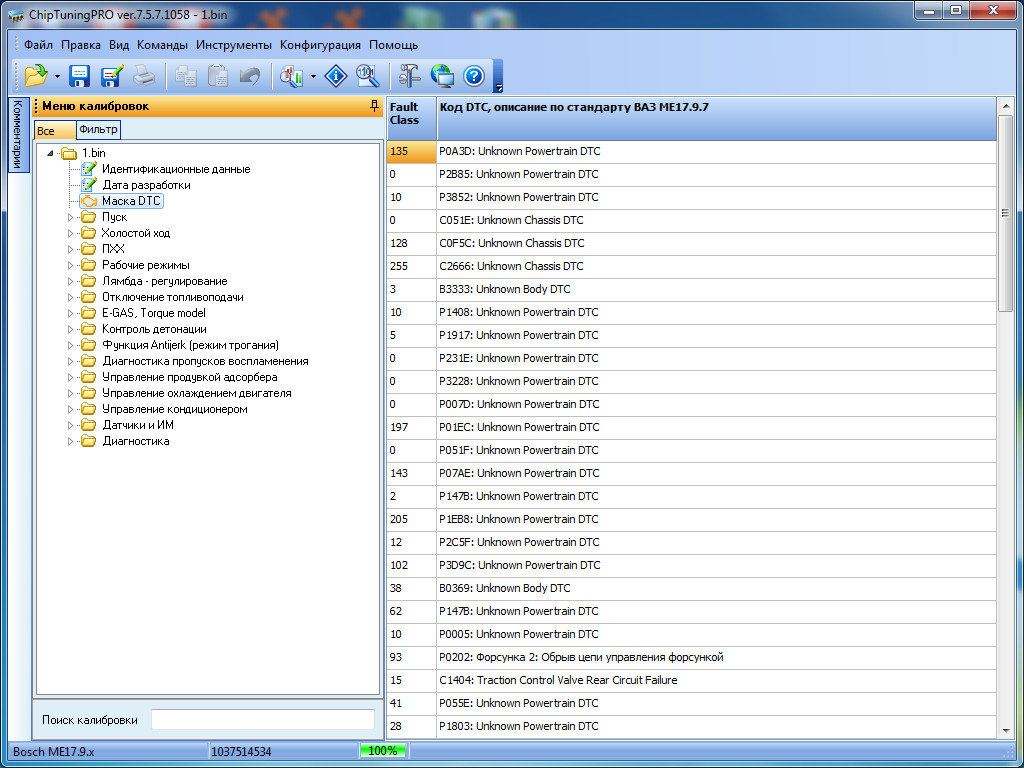This screenshot has height=768, width=1024.
Task: Click the globe with monitor icon
Action: [441, 75]
